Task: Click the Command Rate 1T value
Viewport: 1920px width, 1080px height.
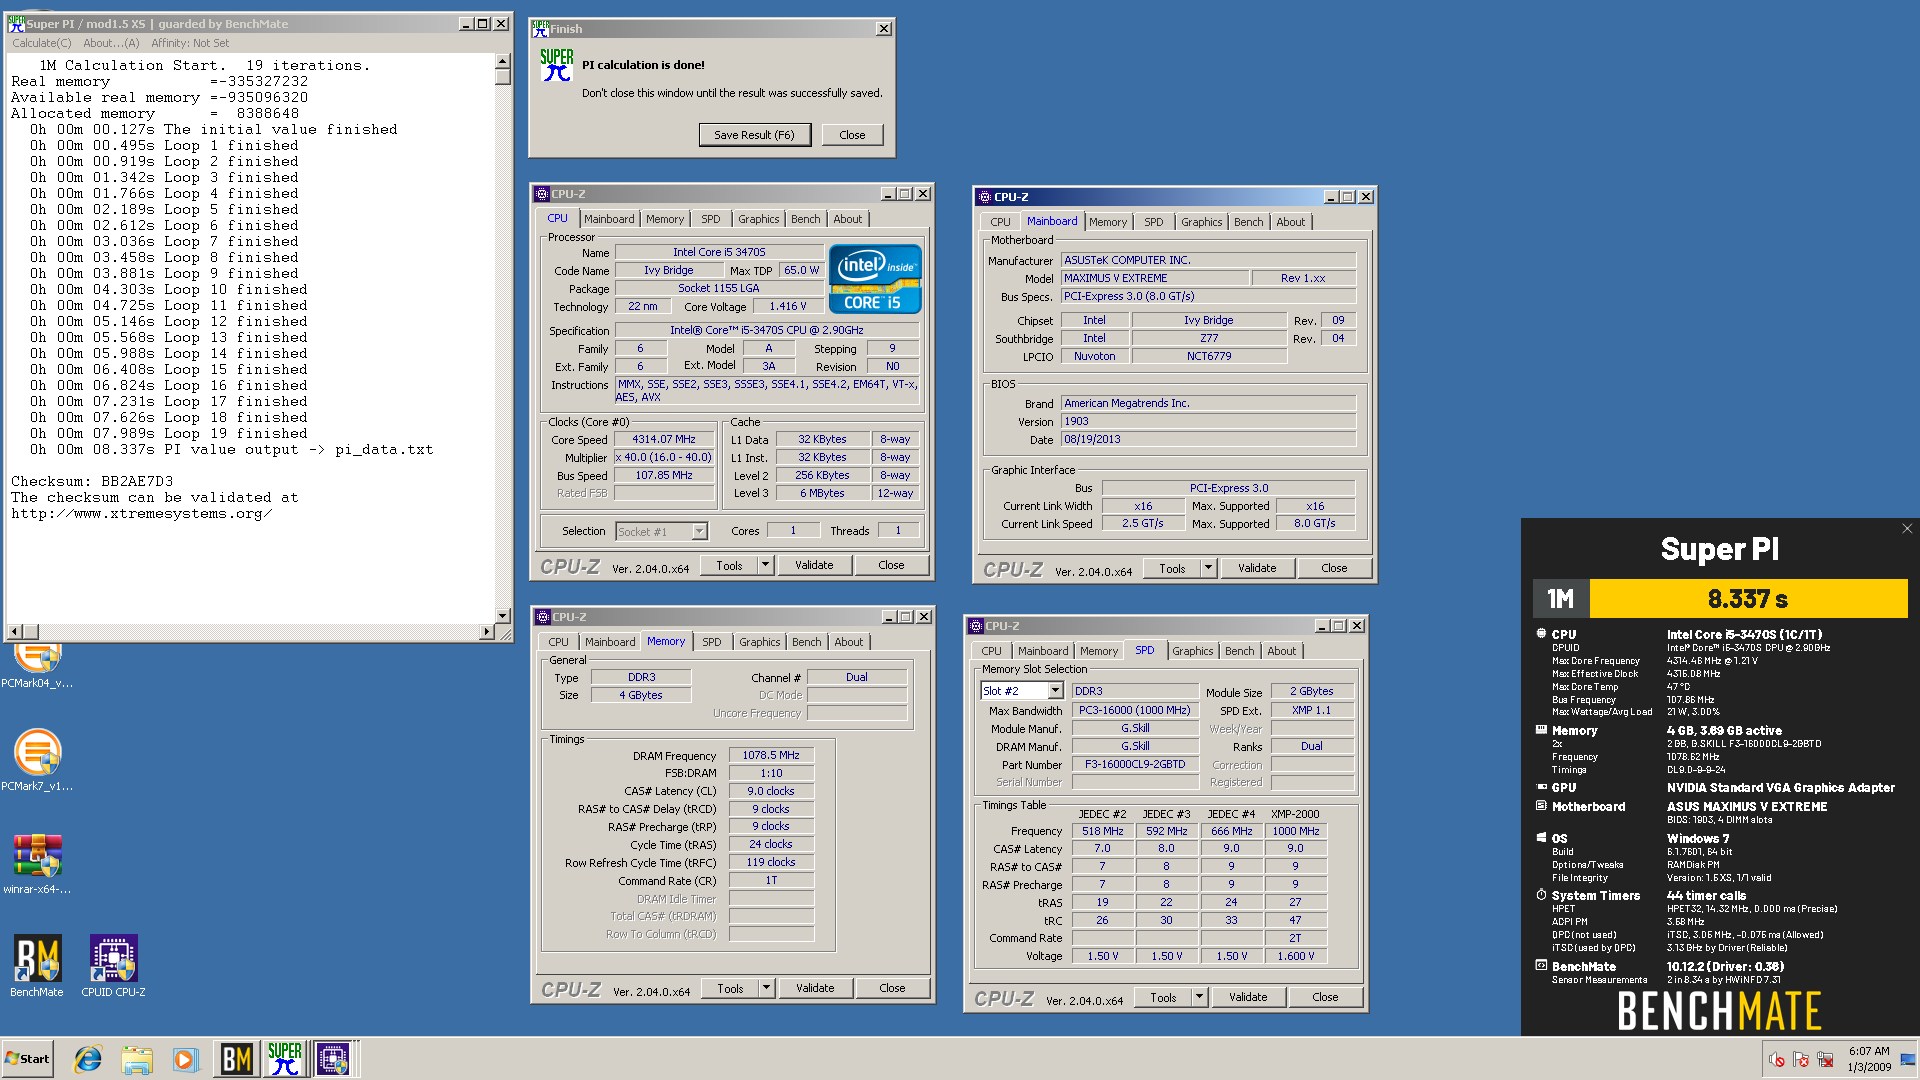Action: [x=771, y=880]
